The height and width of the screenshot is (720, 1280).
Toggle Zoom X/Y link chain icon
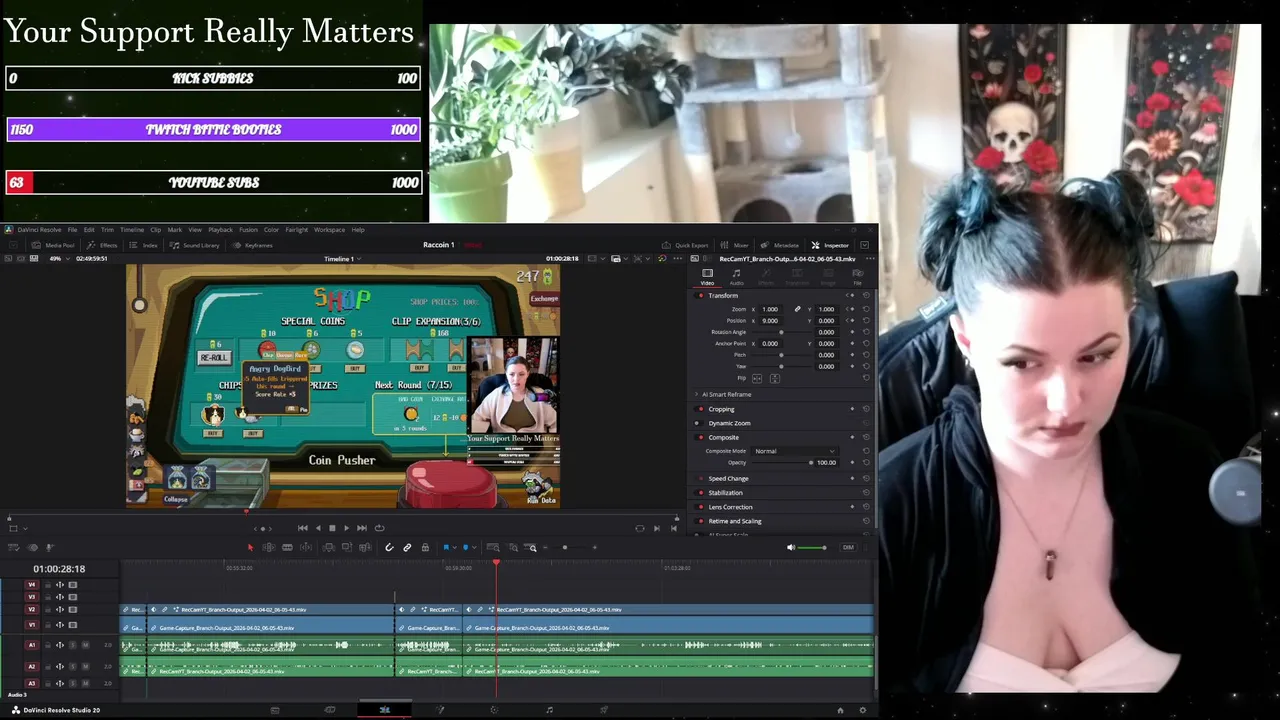(798, 309)
